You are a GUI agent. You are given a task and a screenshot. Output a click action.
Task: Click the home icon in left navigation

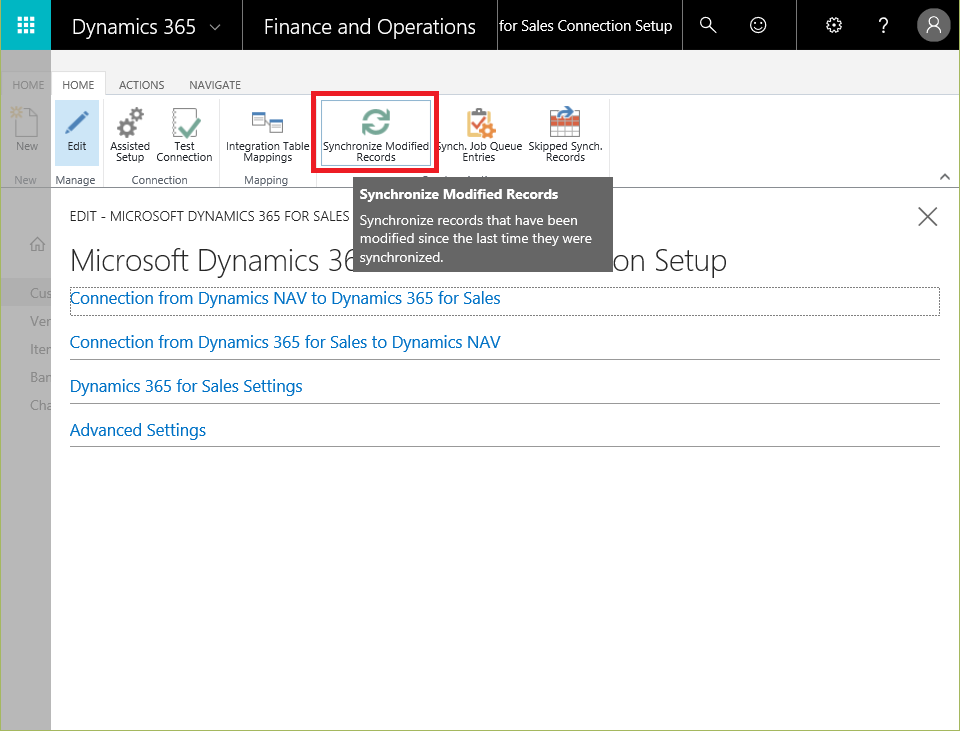click(x=37, y=244)
